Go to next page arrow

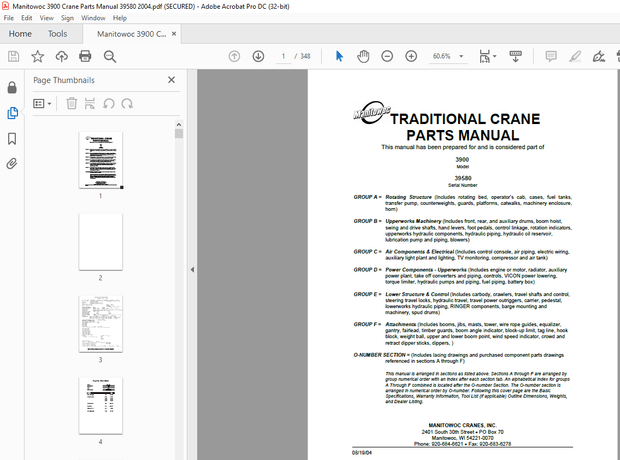tap(258, 57)
